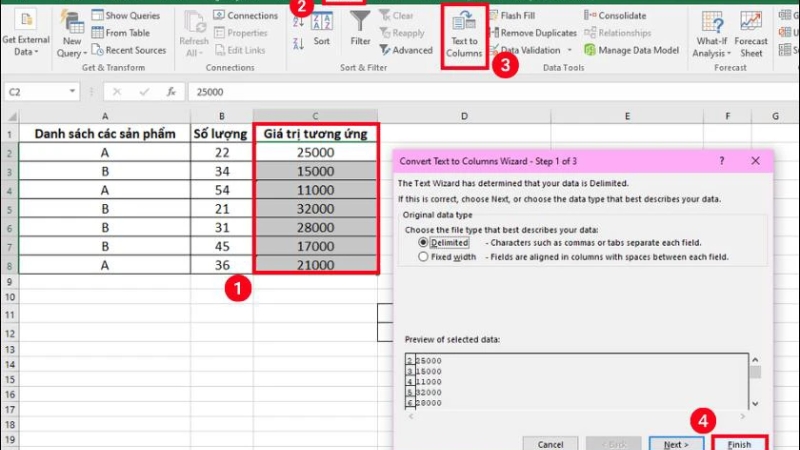Open the Sort dialog button

[321, 29]
